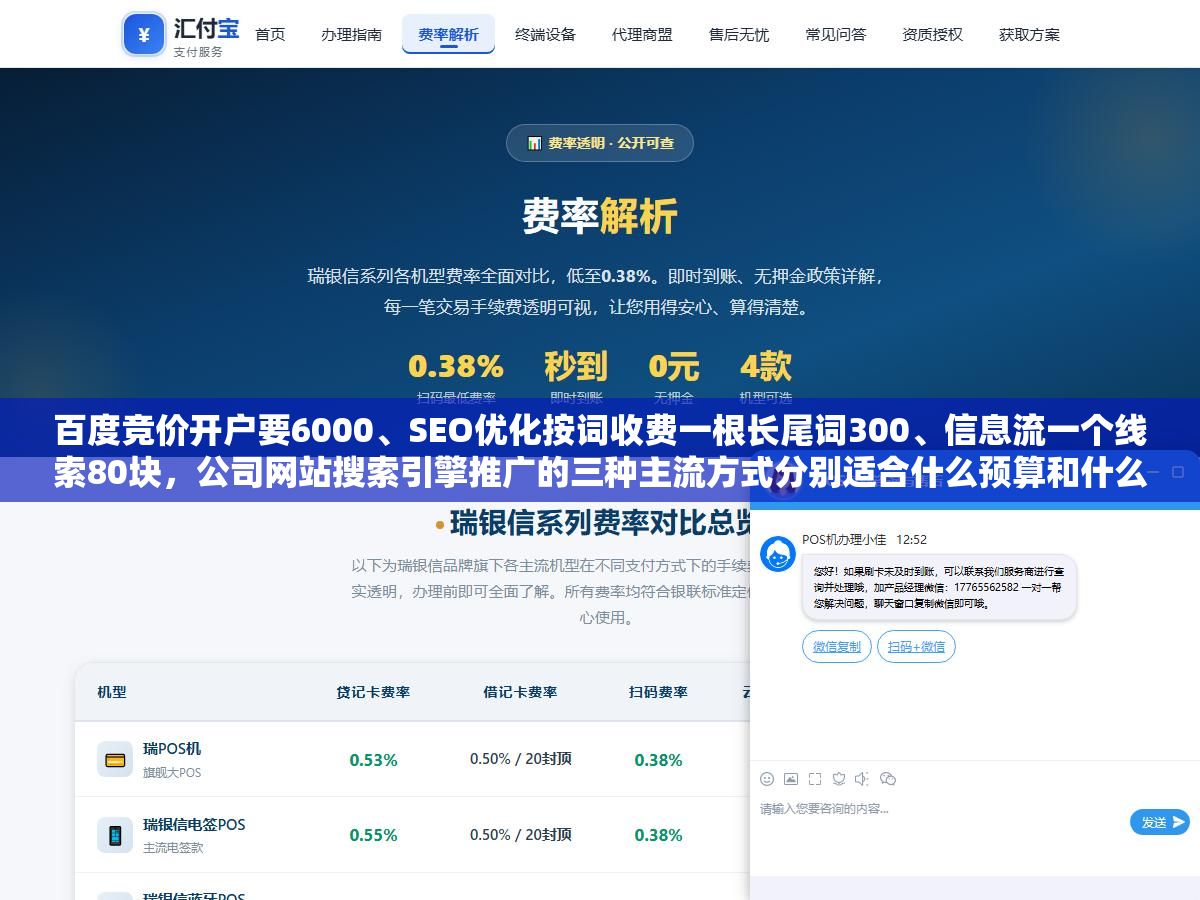Click the 微信复制 button in the chat
Image resolution: width=1200 pixels, height=900 pixels.
pos(837,647)
